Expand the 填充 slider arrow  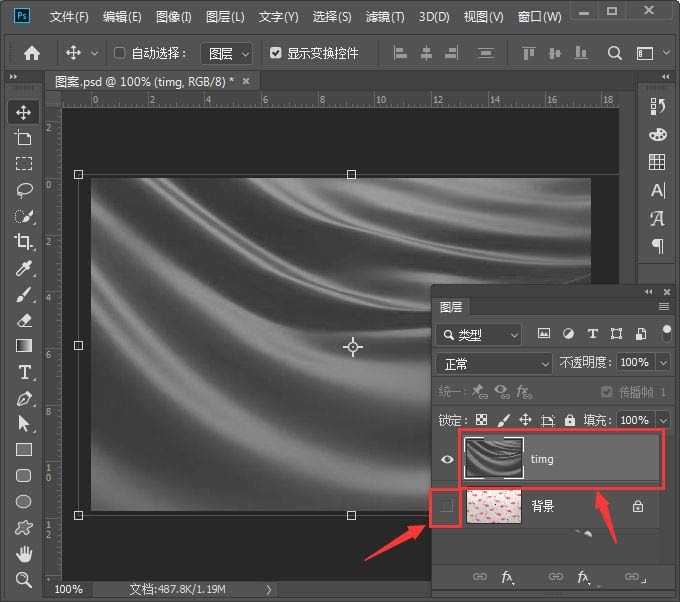pyautogui.click(x=663, y=420)
